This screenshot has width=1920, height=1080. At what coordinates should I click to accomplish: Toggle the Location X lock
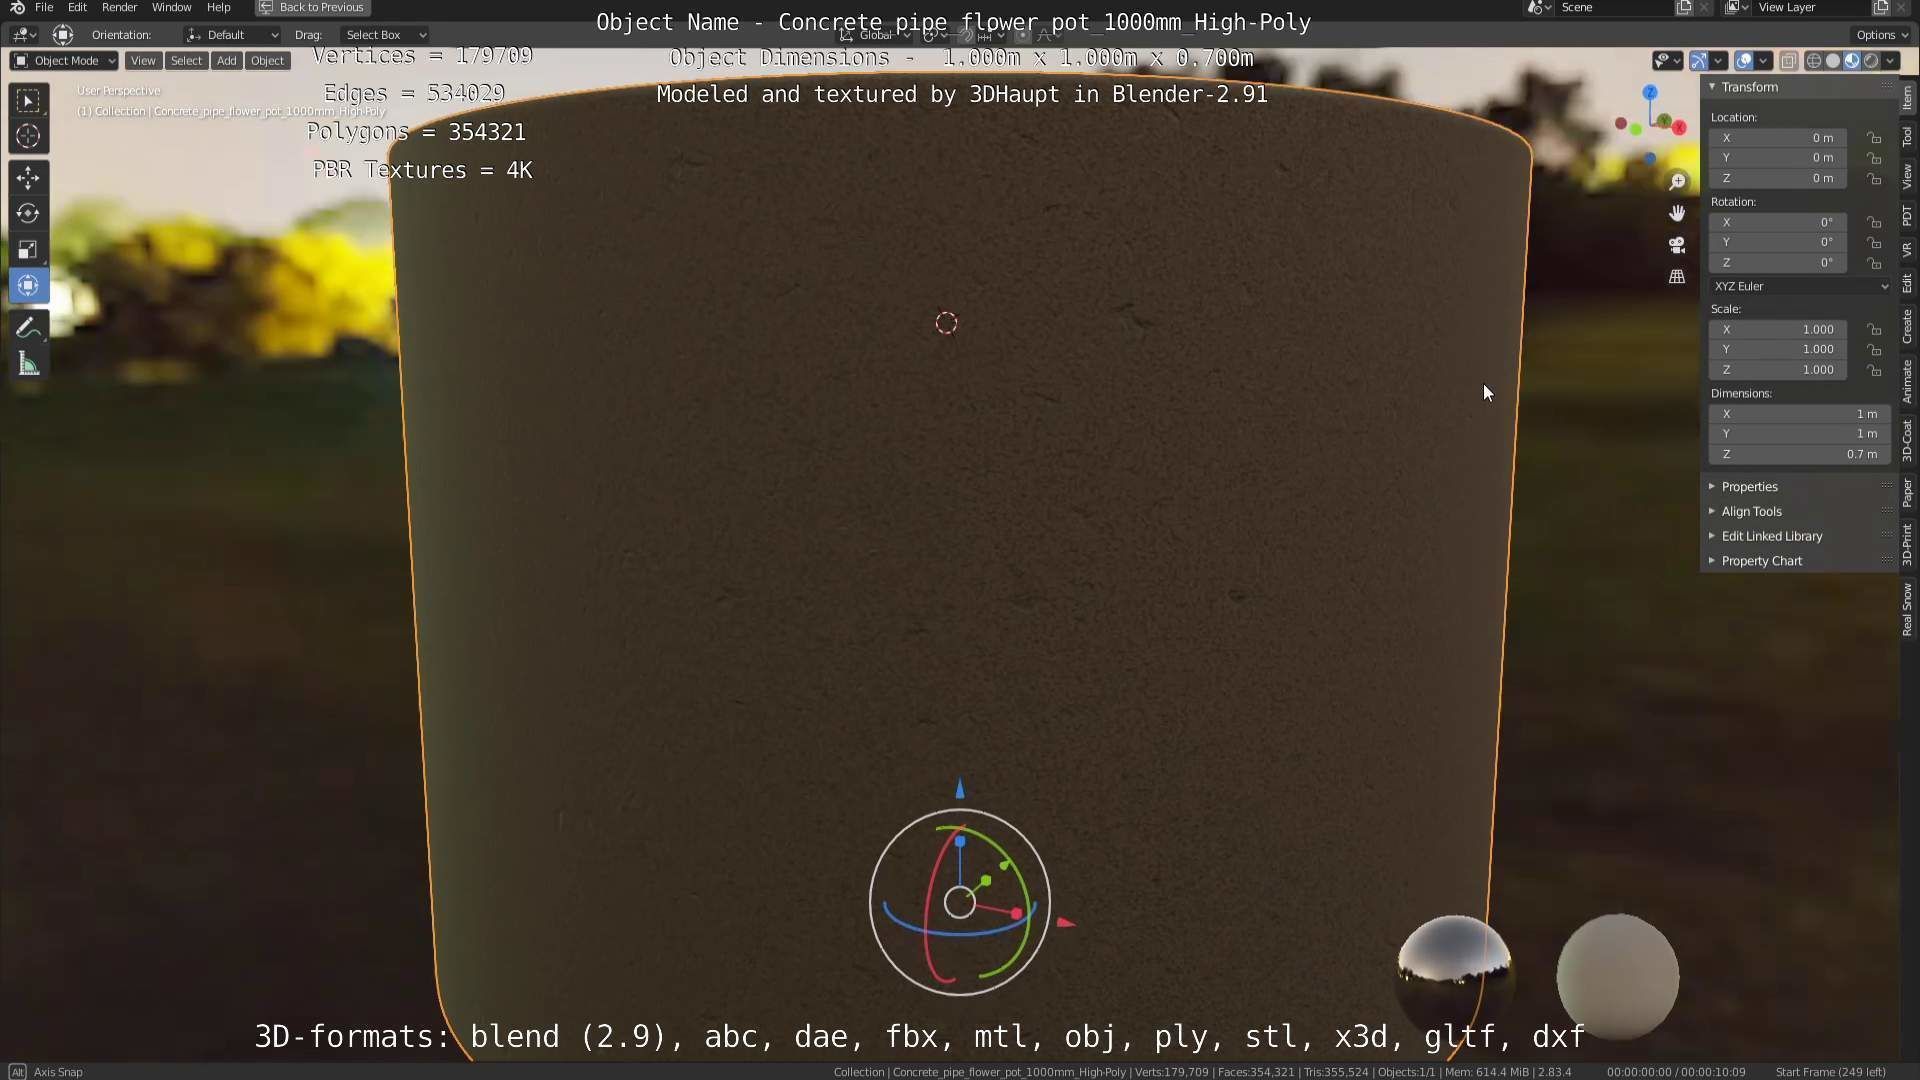(1874, 138)
